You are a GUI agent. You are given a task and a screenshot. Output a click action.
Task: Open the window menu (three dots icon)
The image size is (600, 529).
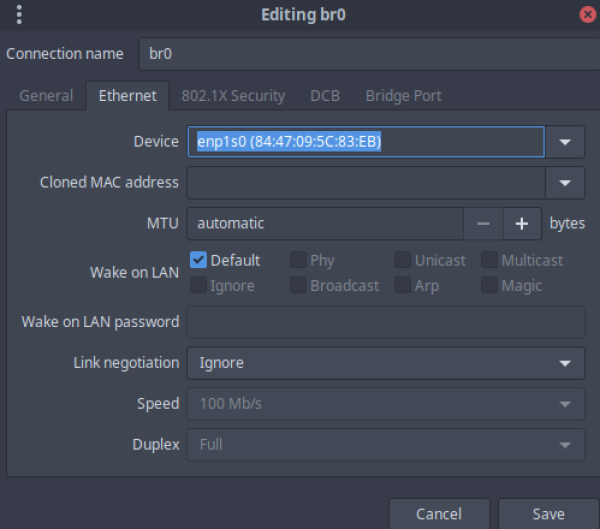tap(20, 15)
